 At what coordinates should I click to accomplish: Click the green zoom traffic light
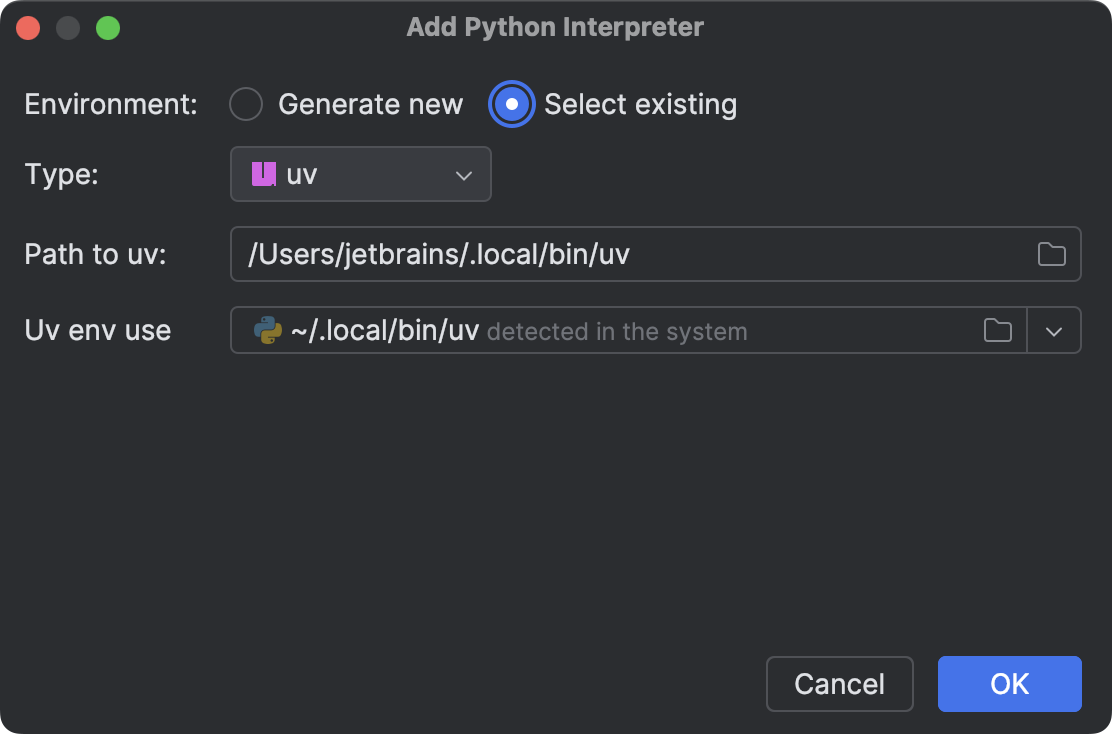tap(107, 27)
